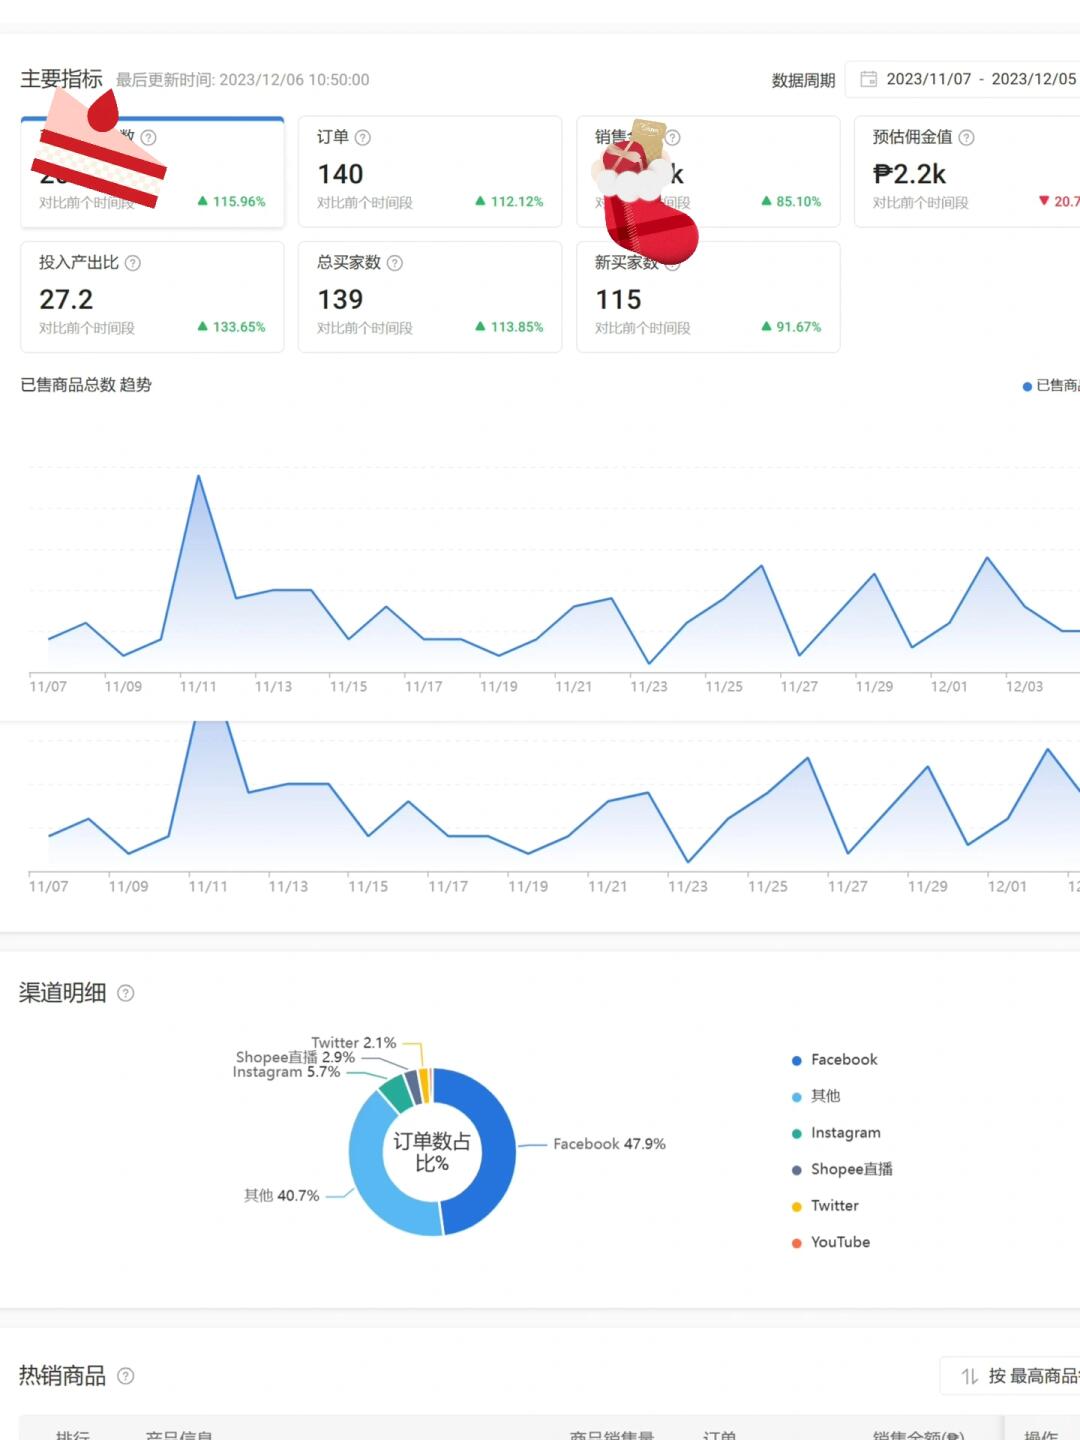Screen dimensions: 1080x1440
Task: Click 12/01 axis label on lower chart
Action: point(1007,887)
